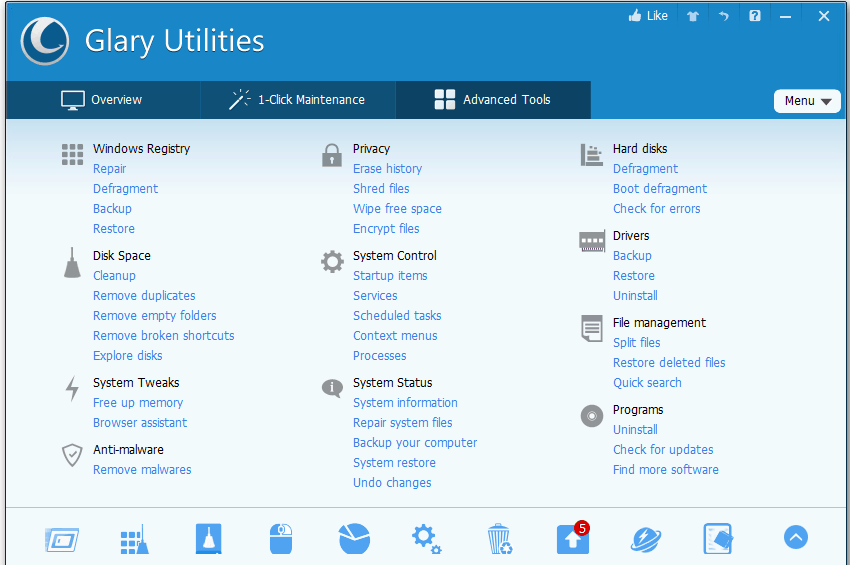Open Split files link
Viewport: 850px width, 565px height.
point(636,343)
